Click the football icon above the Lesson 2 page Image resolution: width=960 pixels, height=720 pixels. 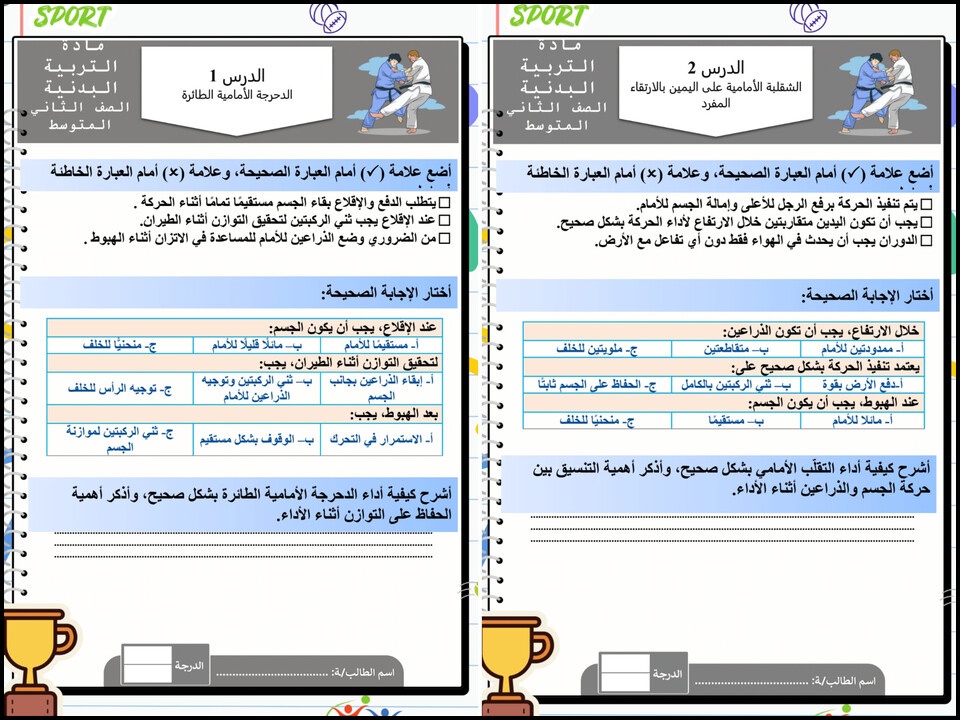808,17
